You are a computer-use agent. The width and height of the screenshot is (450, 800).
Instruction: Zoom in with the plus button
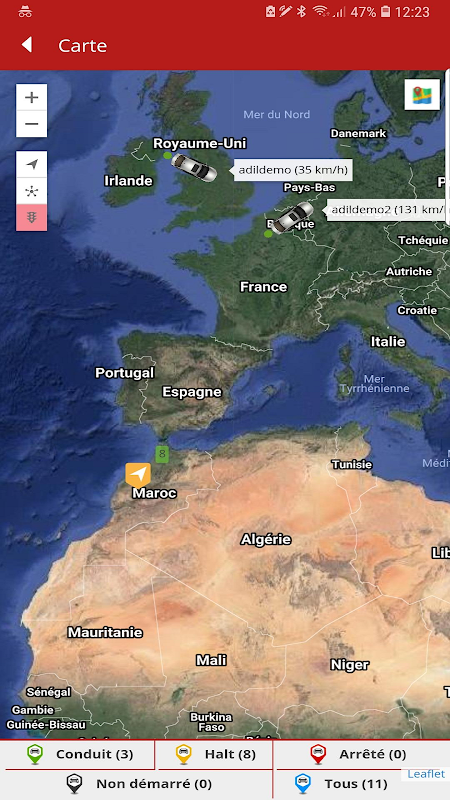(32, 97)
